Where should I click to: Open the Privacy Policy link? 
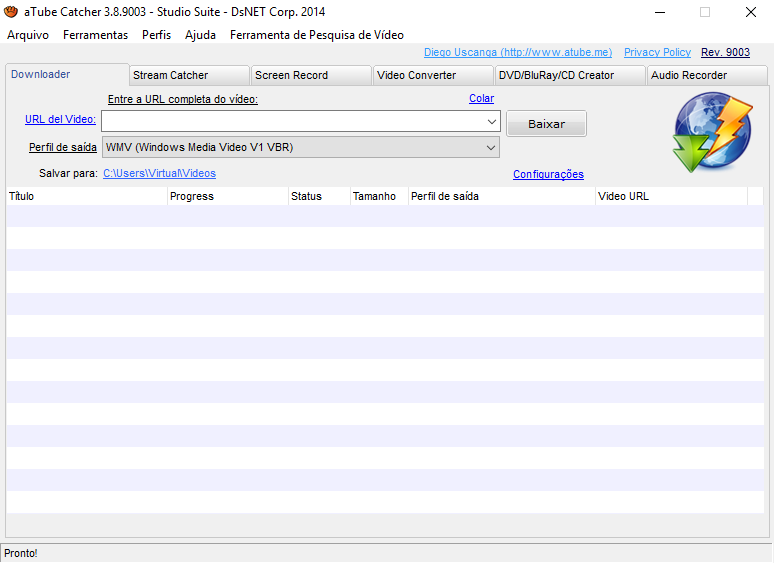[x=657, y=52]
